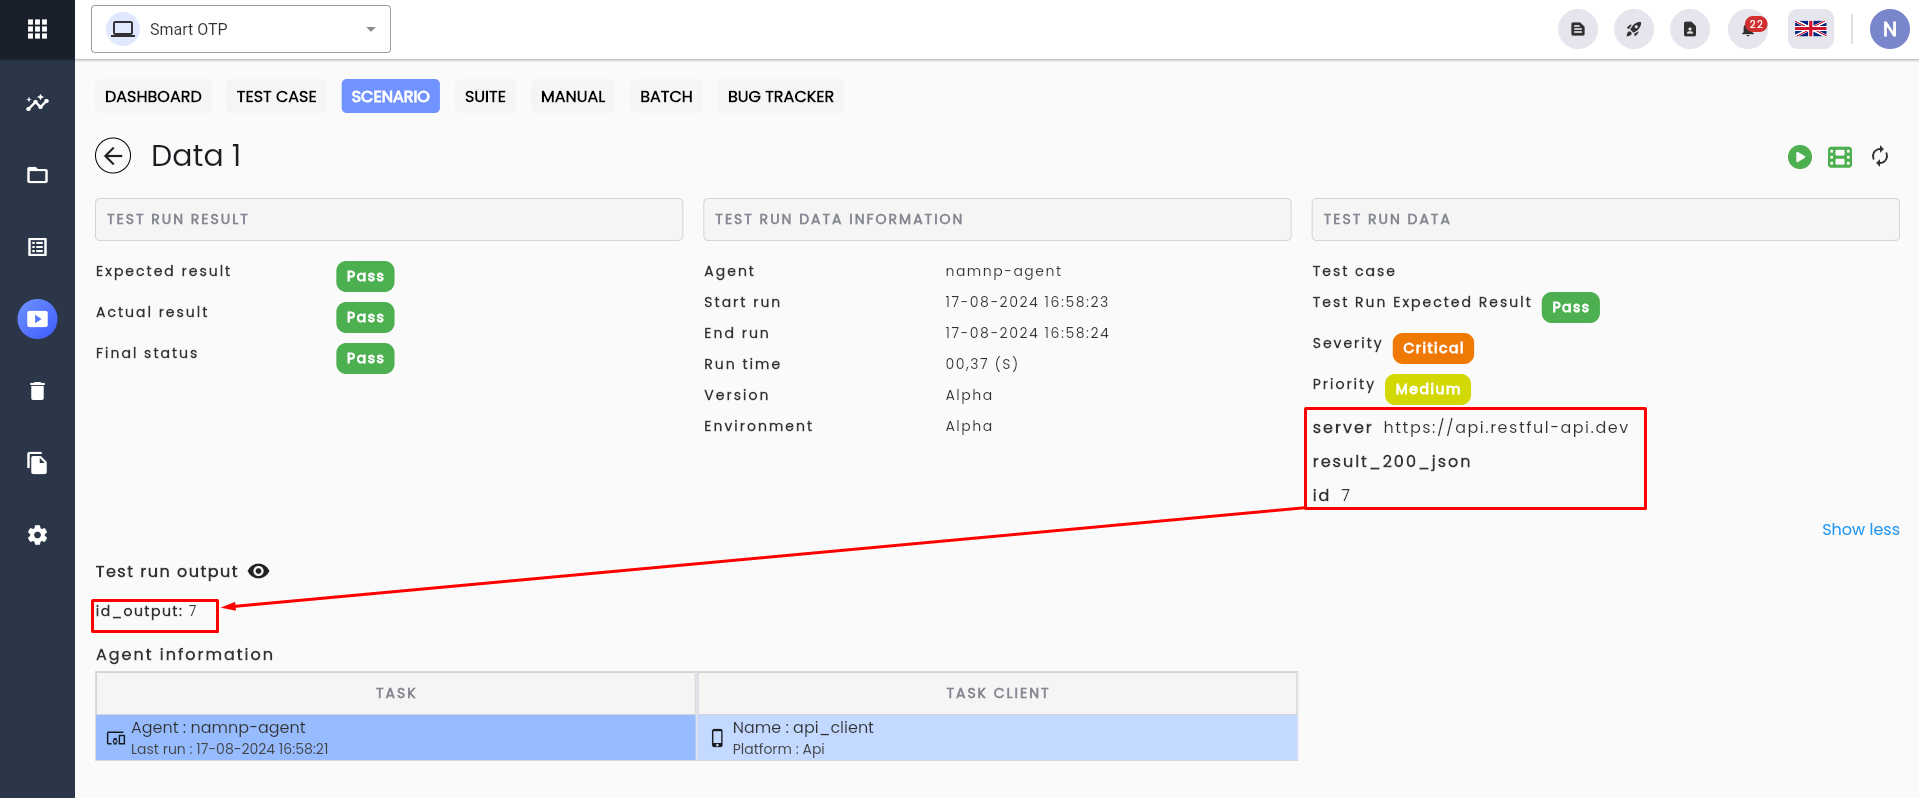
Task: Click the Start run value 17-08-2024 16:58:23
Action: (x=1027, y=302)
